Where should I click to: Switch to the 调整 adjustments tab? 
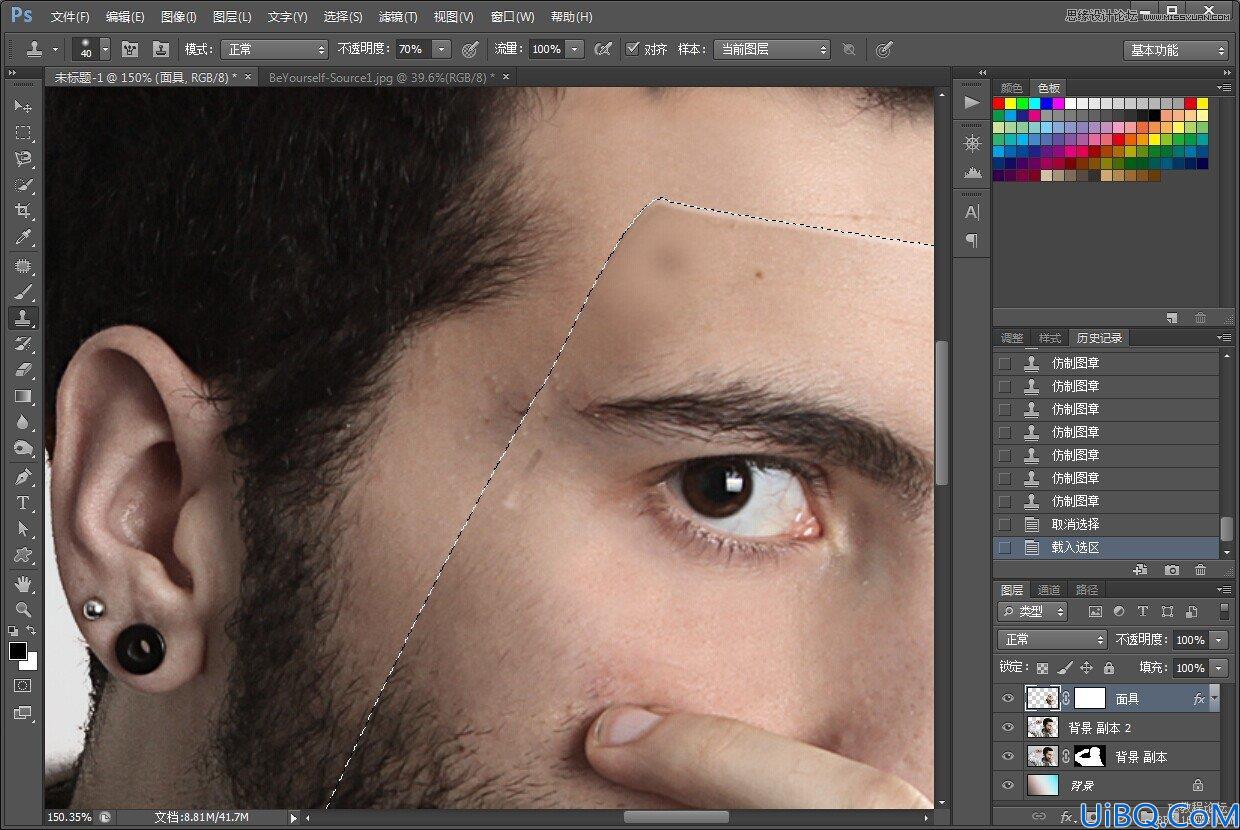[1012, 338]
